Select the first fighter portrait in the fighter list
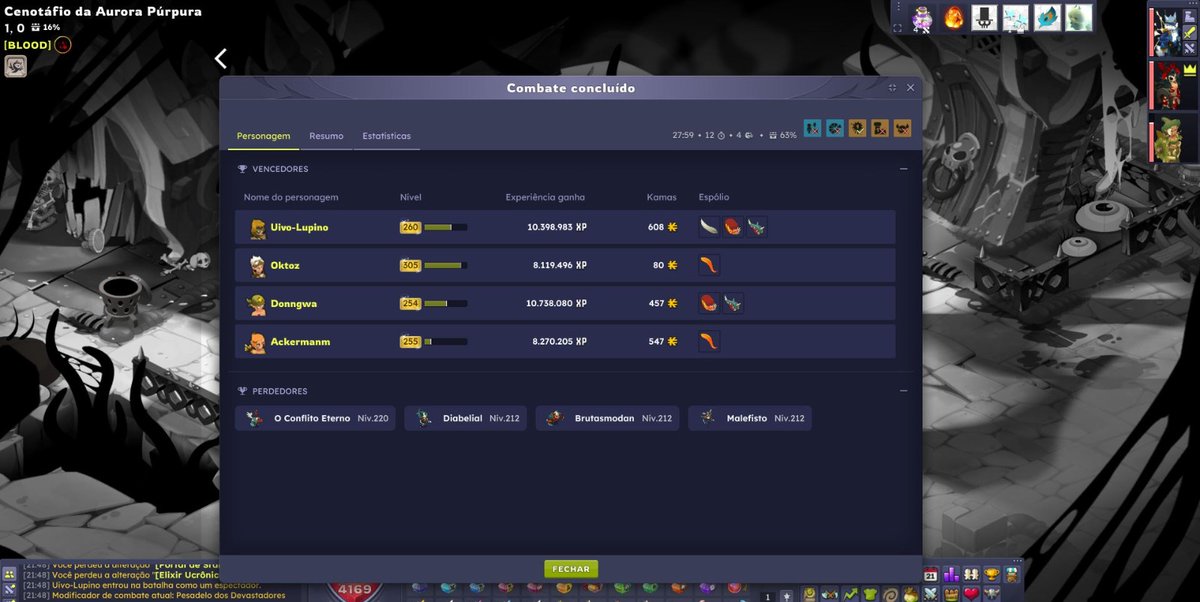This screenshot has height=602, width=1200. pos(1165,33)
